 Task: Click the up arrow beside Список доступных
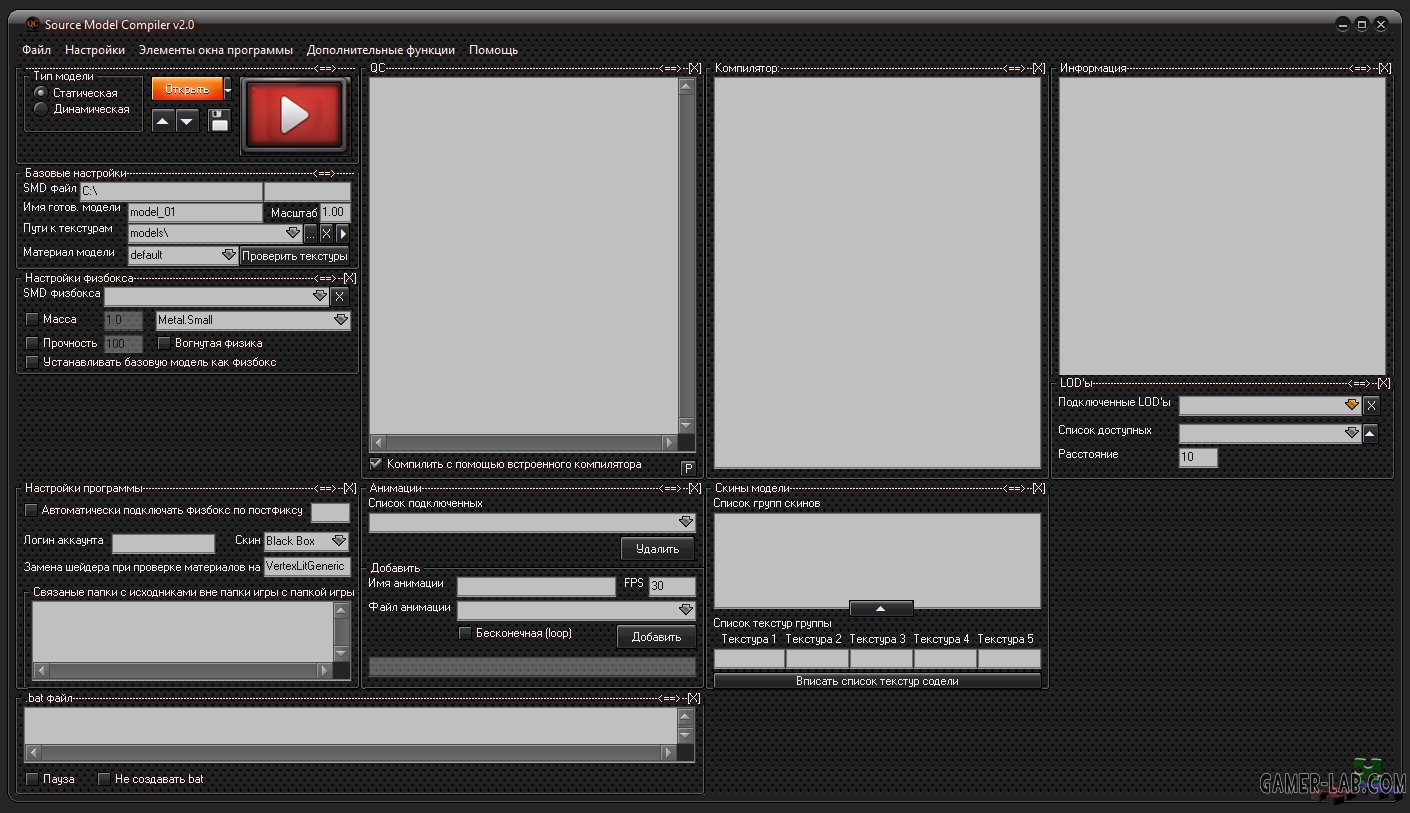pos(1370,433)
